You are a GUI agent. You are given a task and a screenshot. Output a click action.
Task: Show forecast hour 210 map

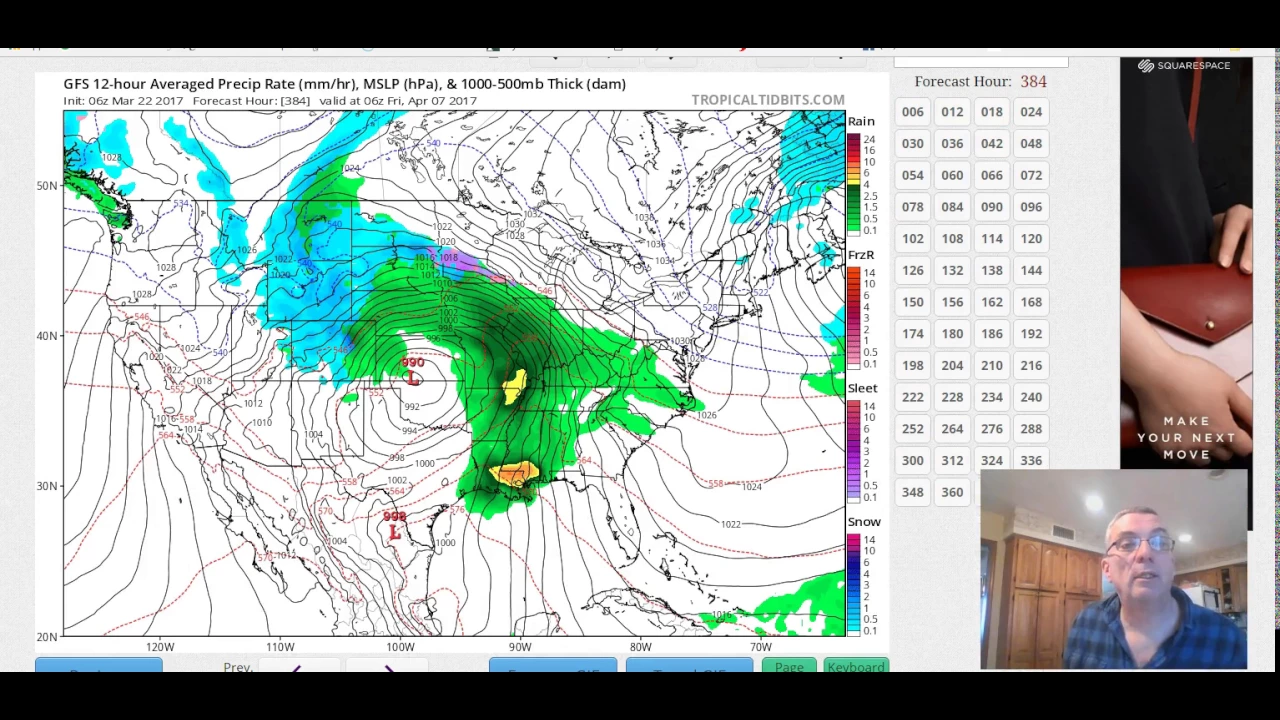991,366
